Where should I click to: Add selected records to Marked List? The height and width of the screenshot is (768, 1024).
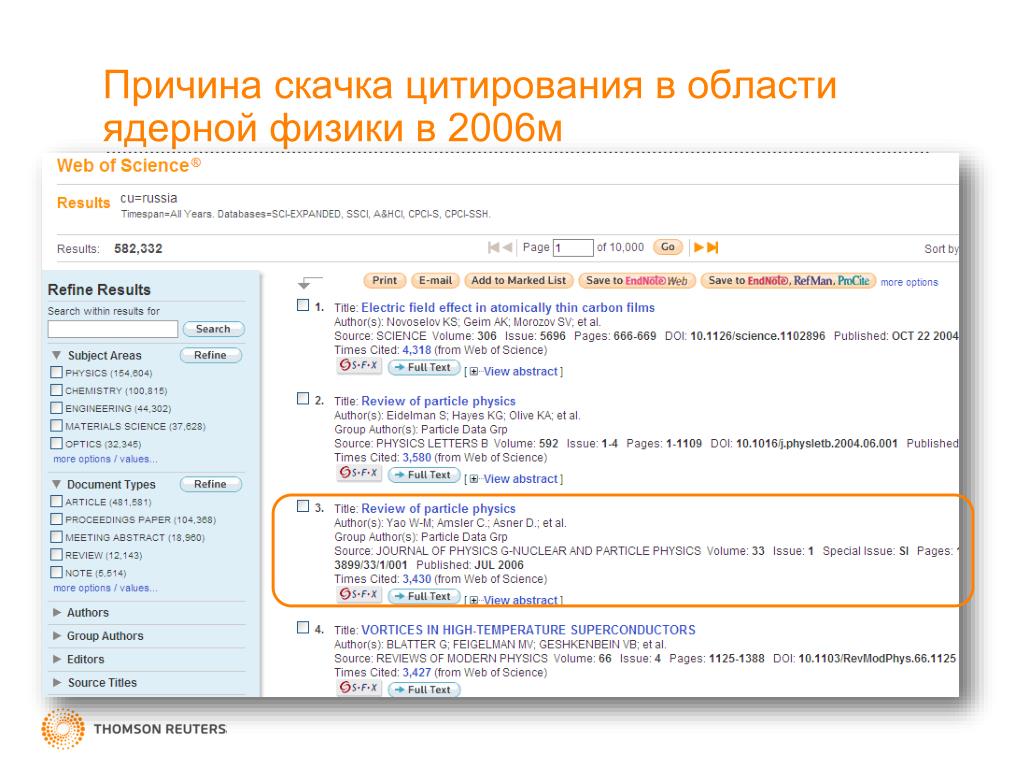point(519,280)
